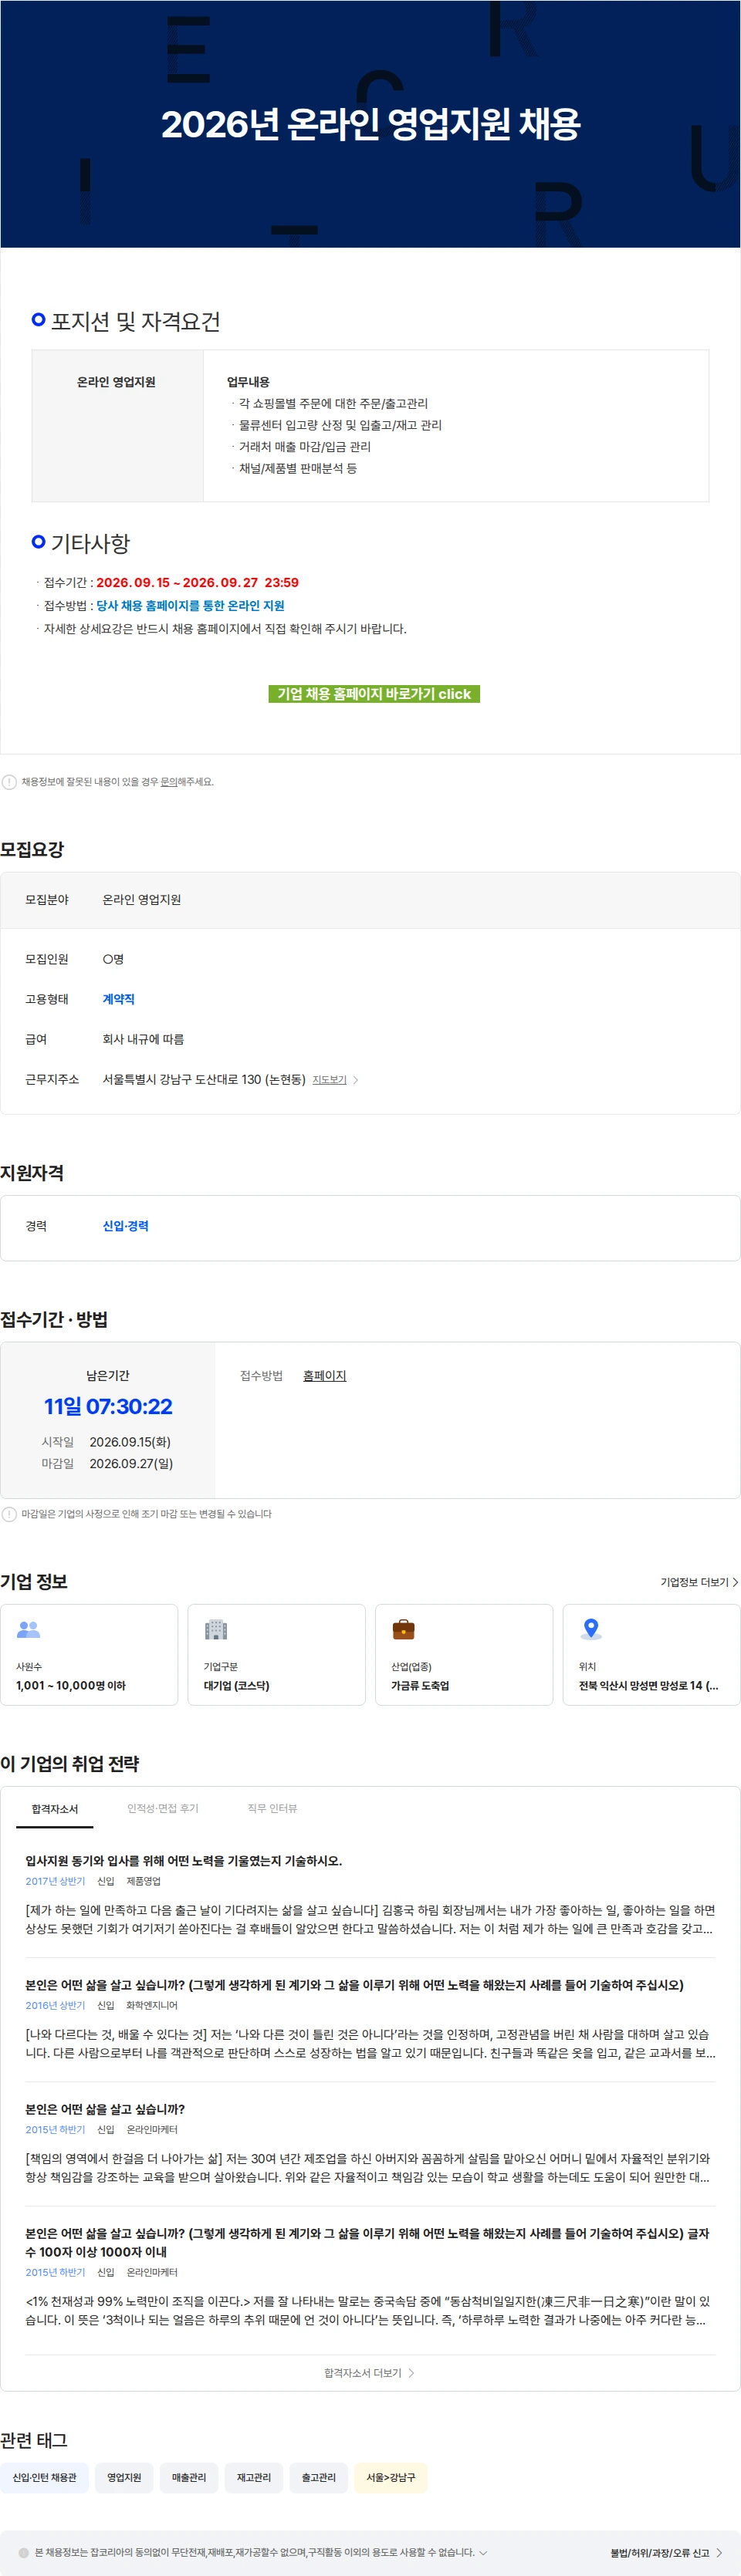Click the 1,001 ~ 10,000명 이하 employee count
The width and height of the screenshot is (741, 2576).
coord(71,1685)
